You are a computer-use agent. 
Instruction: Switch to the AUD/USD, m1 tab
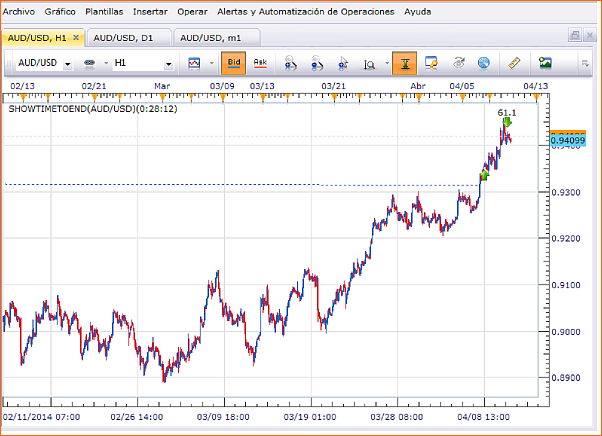[217, 38]
